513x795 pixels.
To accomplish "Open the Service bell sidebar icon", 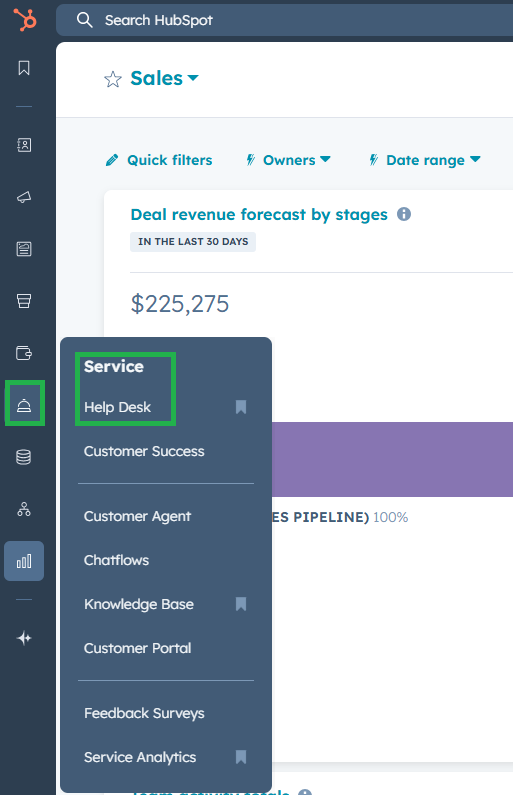I will coord(24,405).
